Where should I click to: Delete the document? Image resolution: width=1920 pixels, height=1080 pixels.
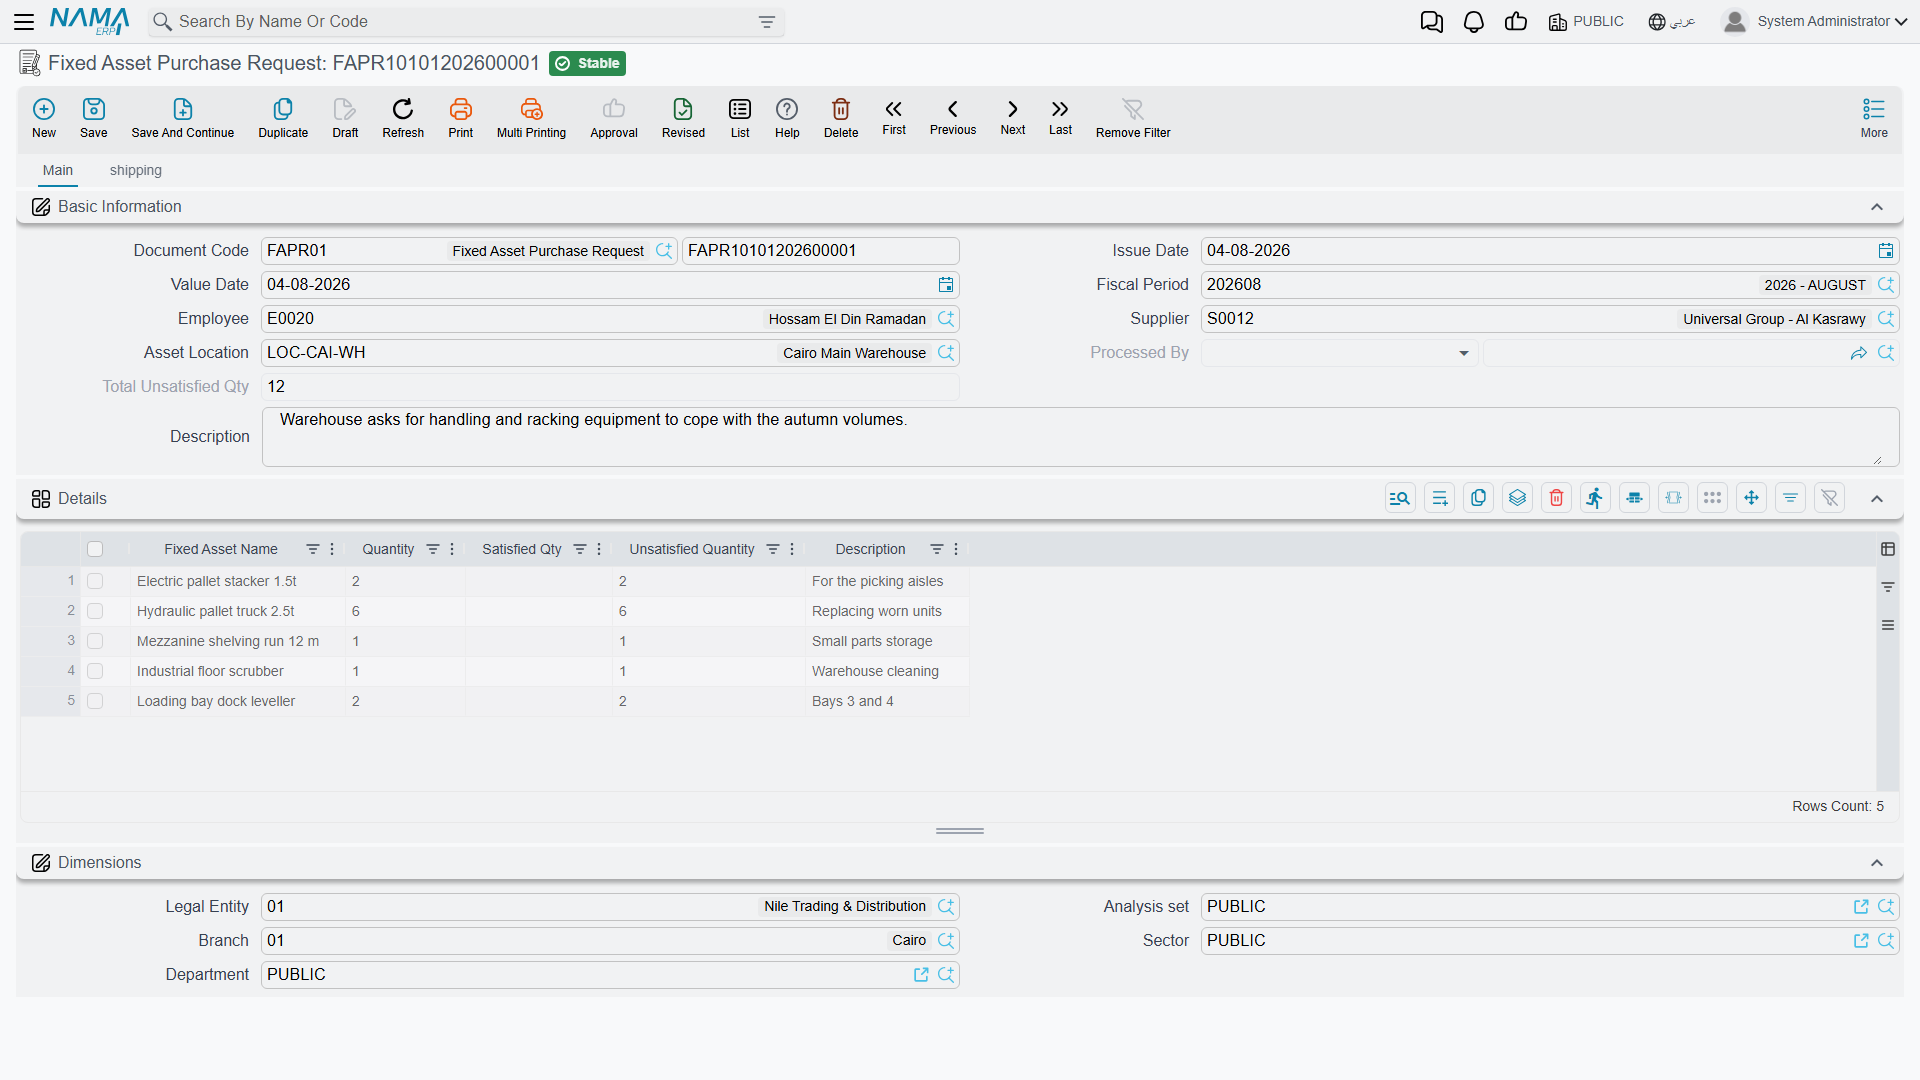point(841,118)
